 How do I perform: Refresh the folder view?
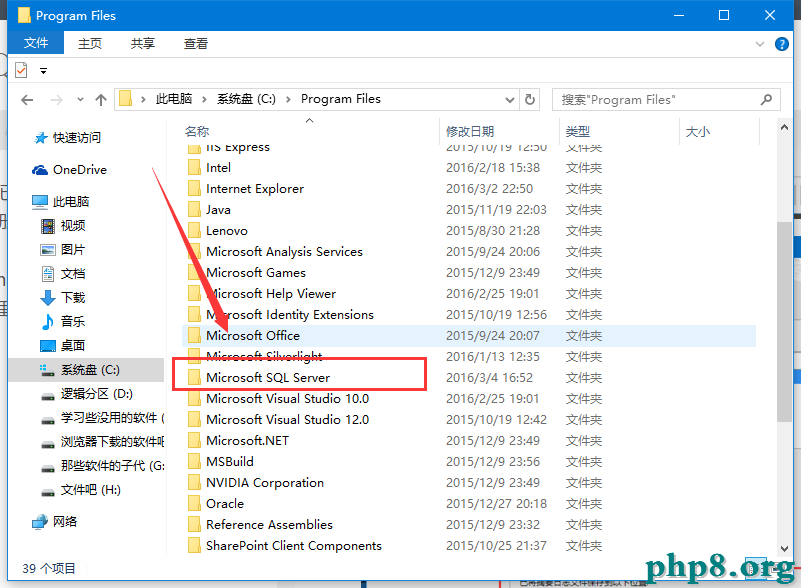(x=530, y=100)
